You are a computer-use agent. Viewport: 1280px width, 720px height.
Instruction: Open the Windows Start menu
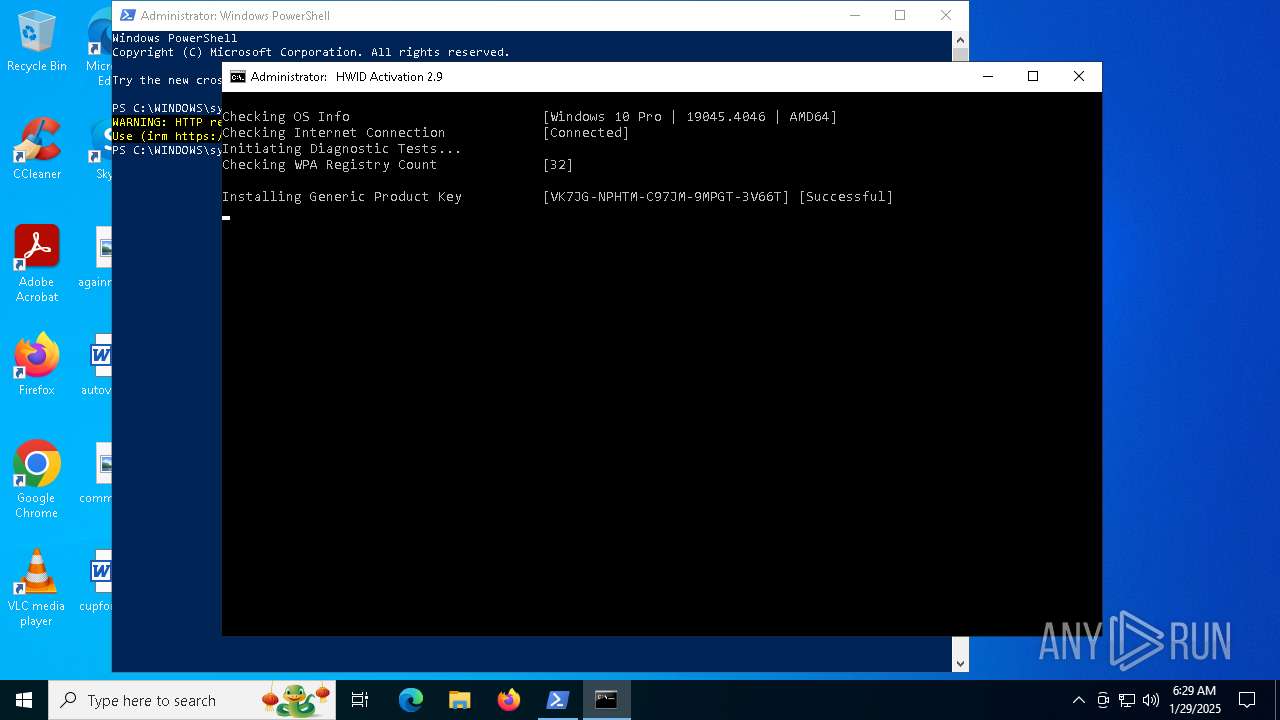[x=24, y=700]
